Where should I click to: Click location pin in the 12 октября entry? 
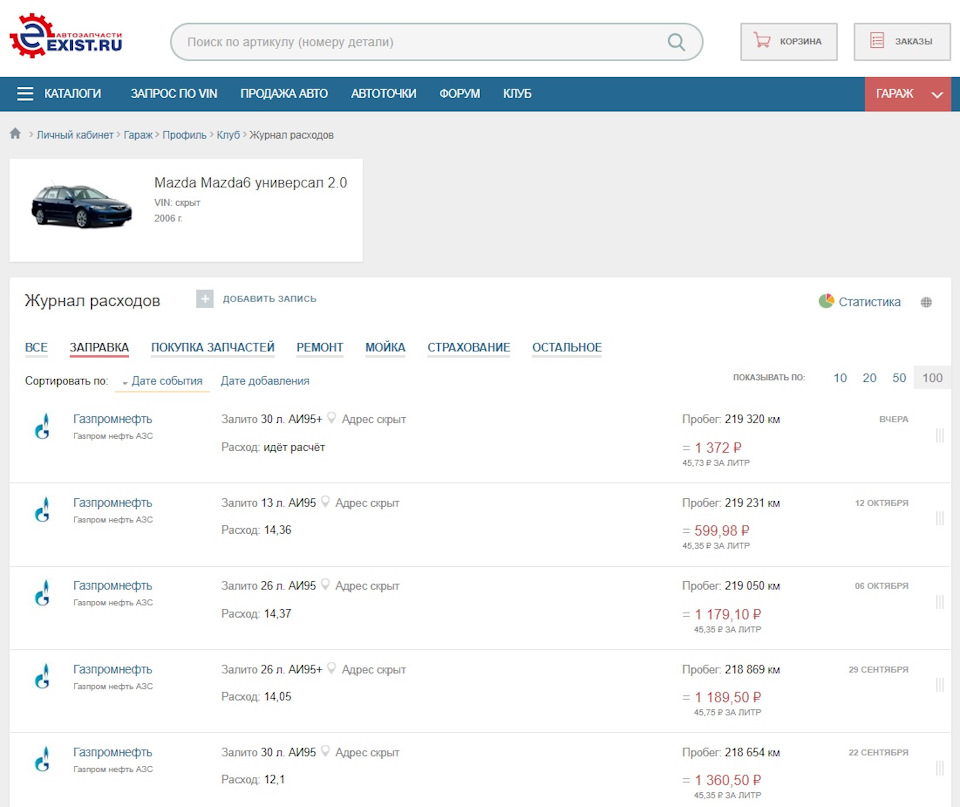[x=325, y=501]
